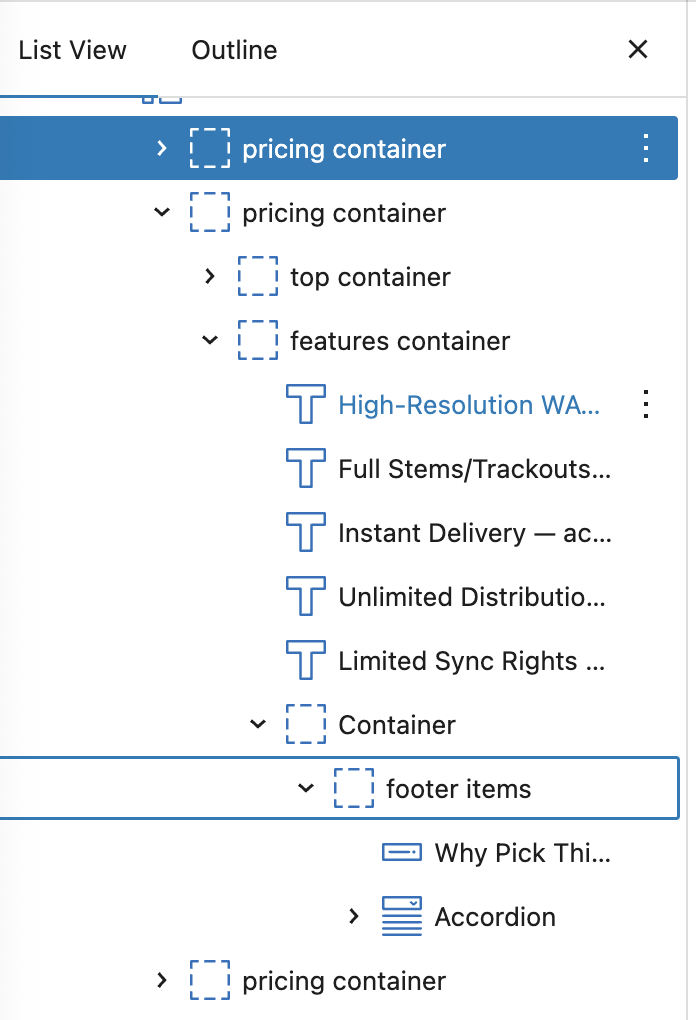Expand the Accordion block
Screen dimensions: 696x1020
[354, 917]
